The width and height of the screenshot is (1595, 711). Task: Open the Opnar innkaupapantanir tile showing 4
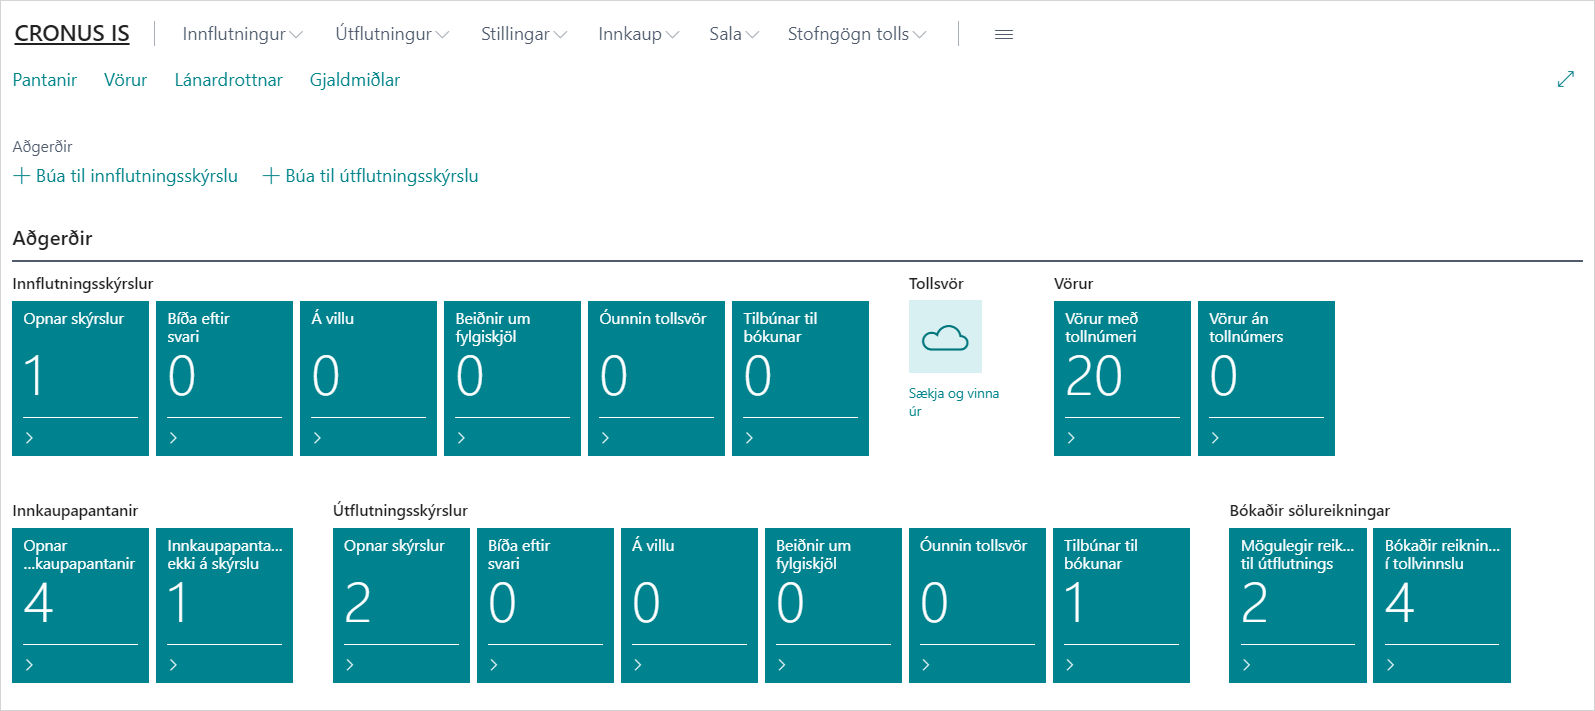pos(80,605)
